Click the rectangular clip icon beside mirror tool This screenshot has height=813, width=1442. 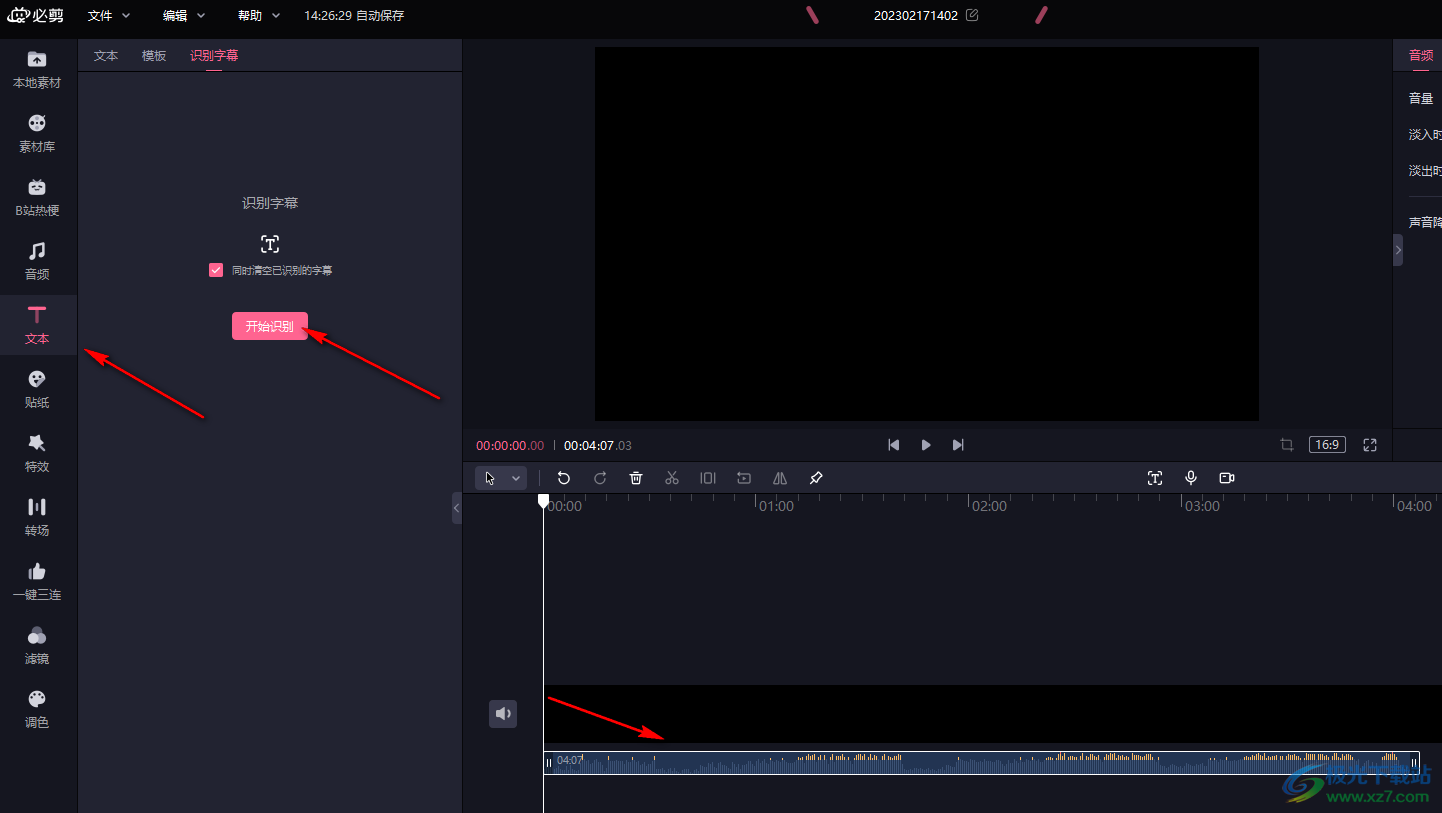pyautogui.click(x=744, y=478)
